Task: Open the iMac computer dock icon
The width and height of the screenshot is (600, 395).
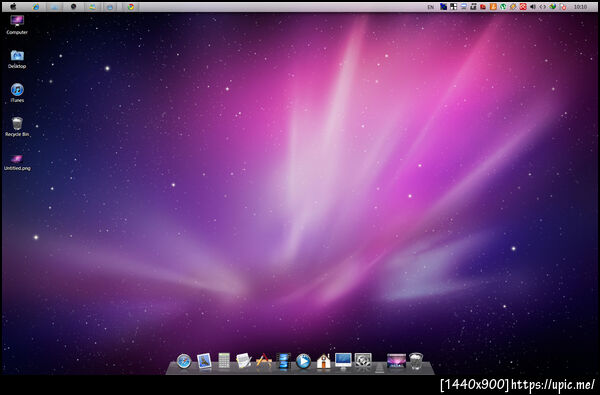Action: pos(343,361)
